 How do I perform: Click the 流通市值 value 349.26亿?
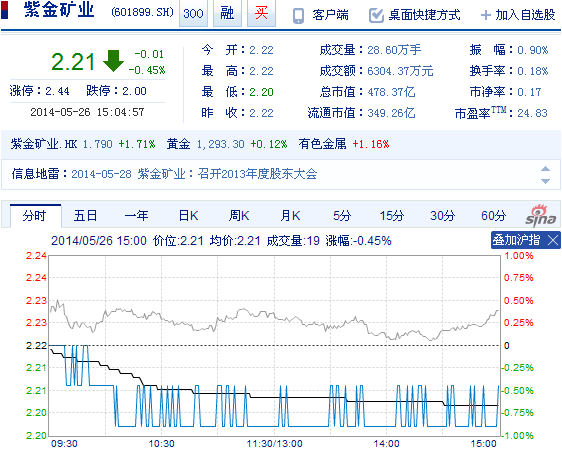click(x=391, y=114)
